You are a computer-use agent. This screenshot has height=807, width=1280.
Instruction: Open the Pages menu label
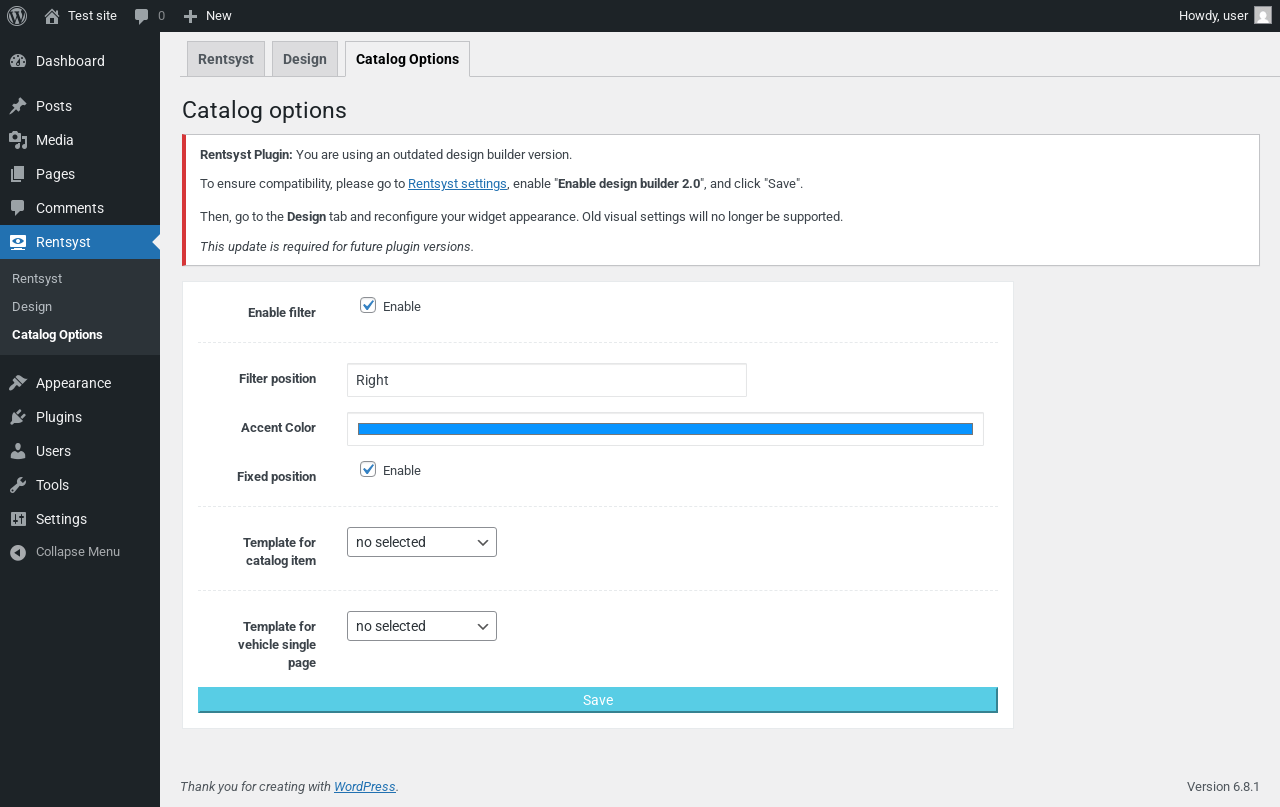[55, 174]
